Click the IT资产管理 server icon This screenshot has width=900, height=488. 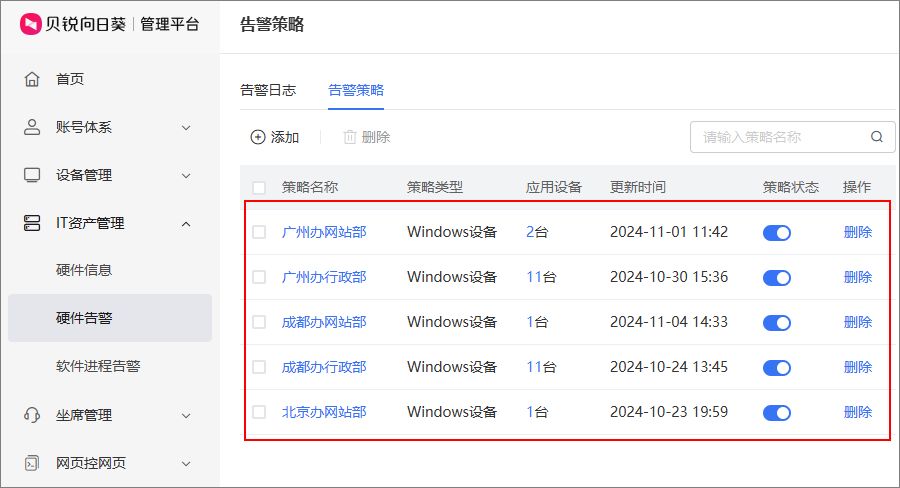(x=32, y=223)
